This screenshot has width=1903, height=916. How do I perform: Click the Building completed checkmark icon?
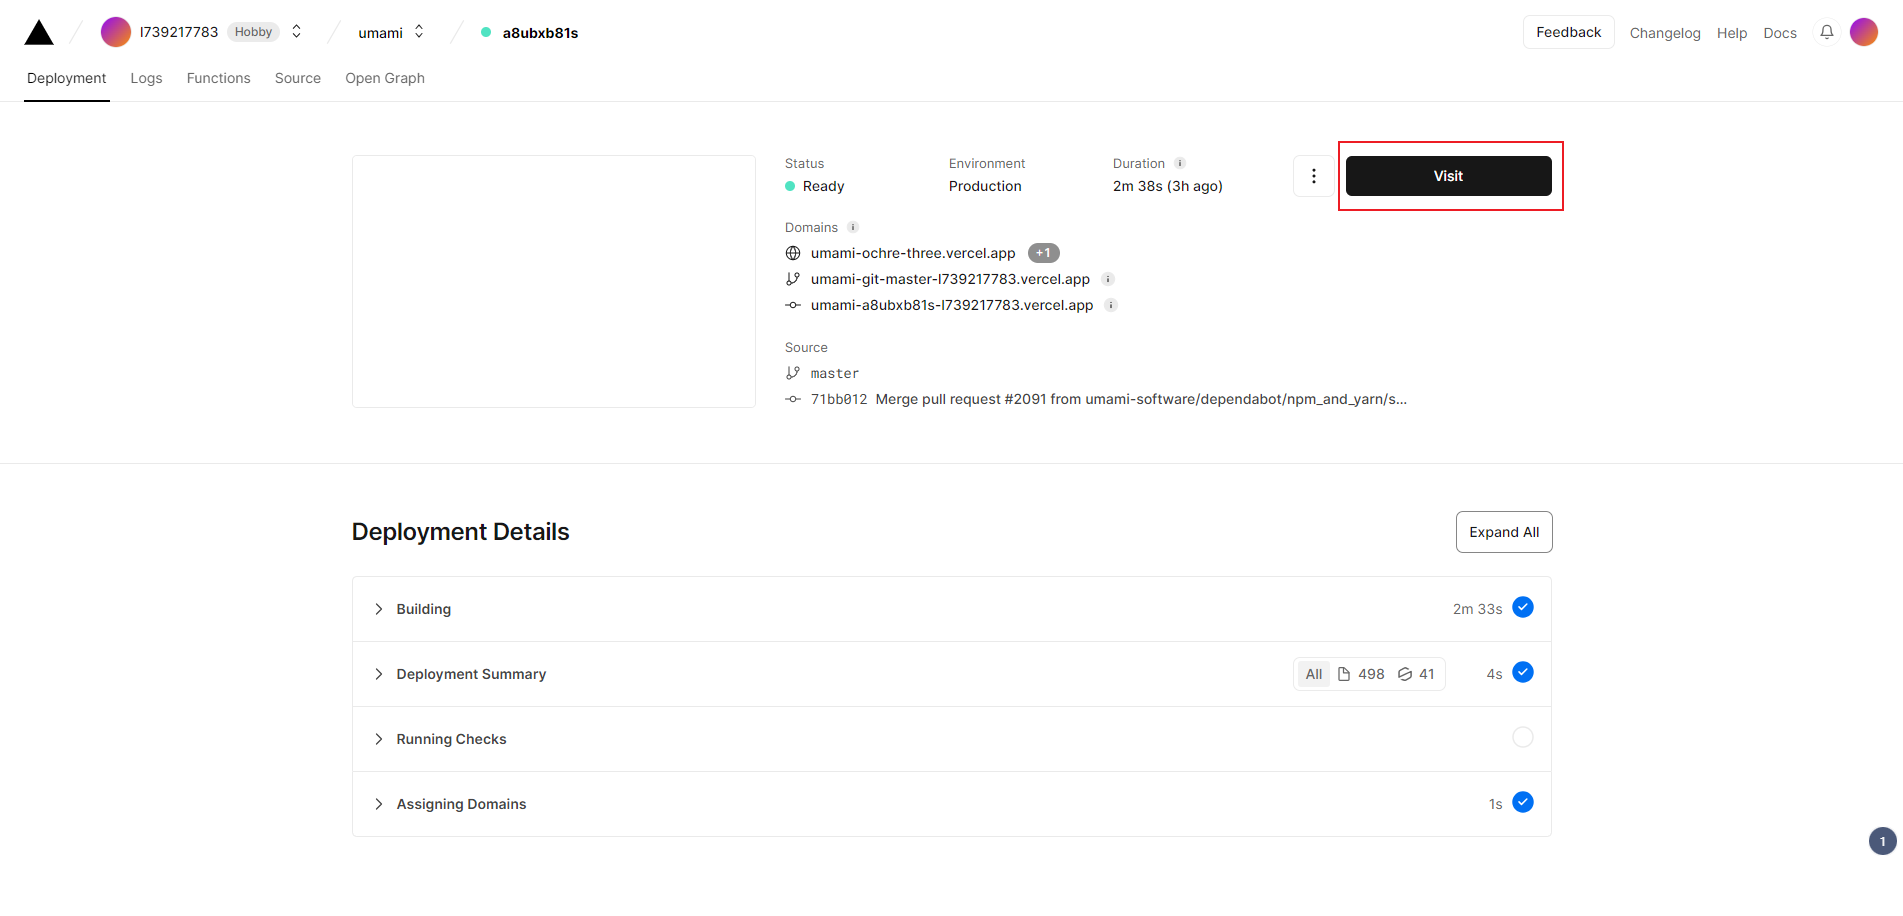[x=1523, y=607]
